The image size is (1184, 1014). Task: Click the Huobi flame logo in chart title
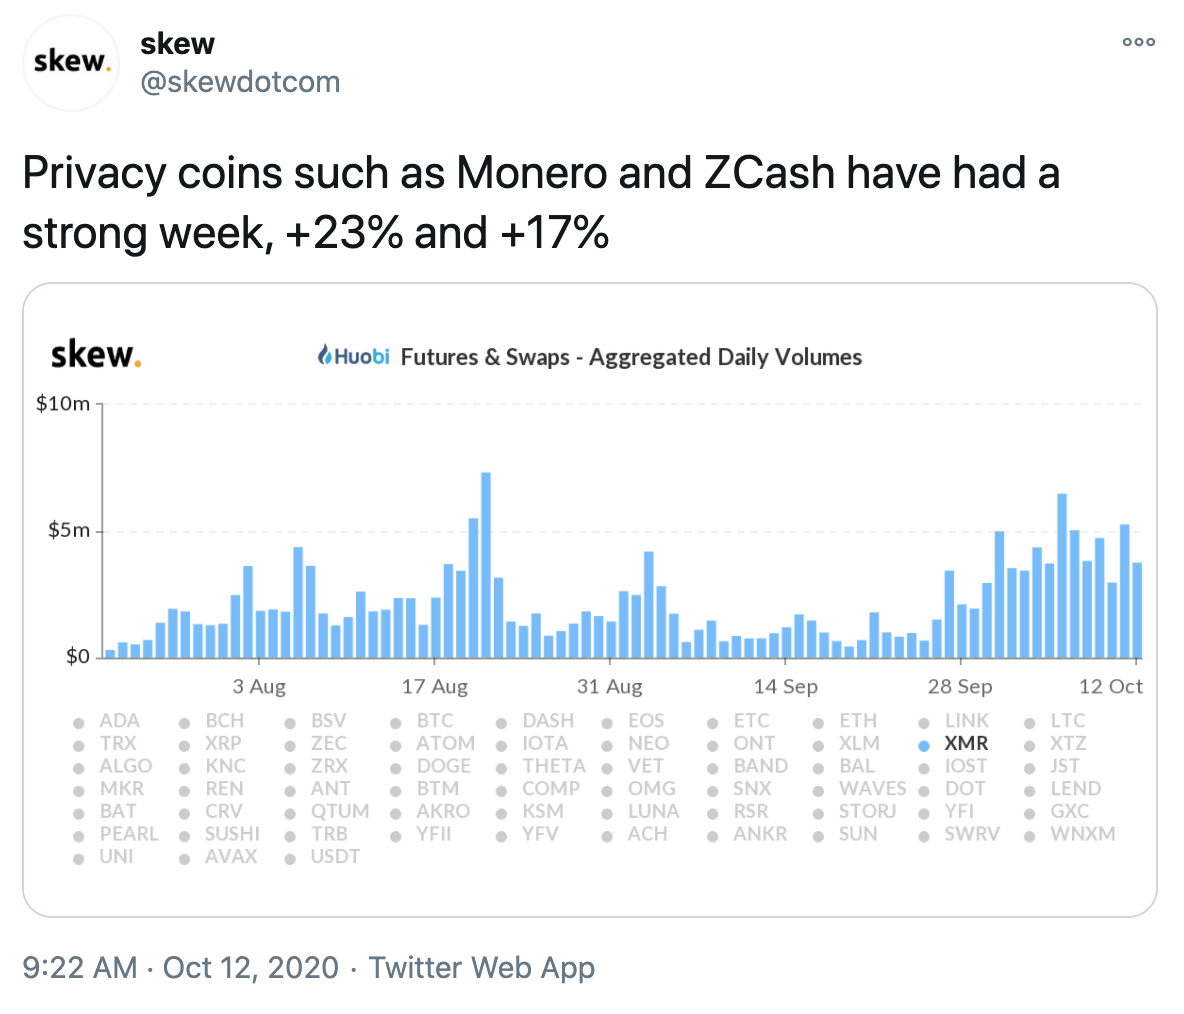(x=325, y=355)
